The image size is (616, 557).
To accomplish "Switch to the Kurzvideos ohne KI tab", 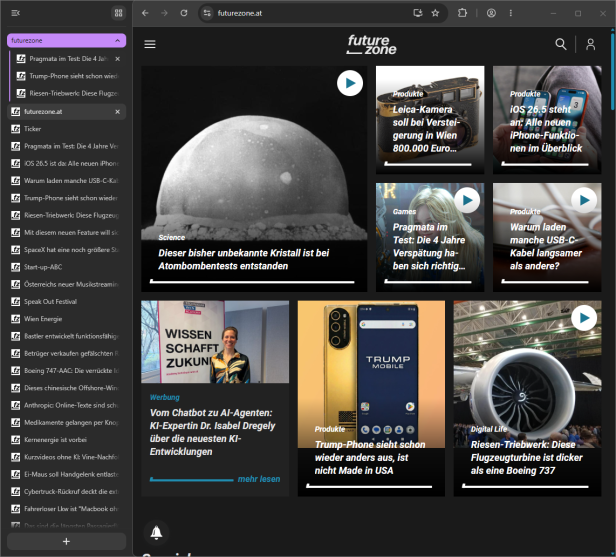I will (66, 457).
